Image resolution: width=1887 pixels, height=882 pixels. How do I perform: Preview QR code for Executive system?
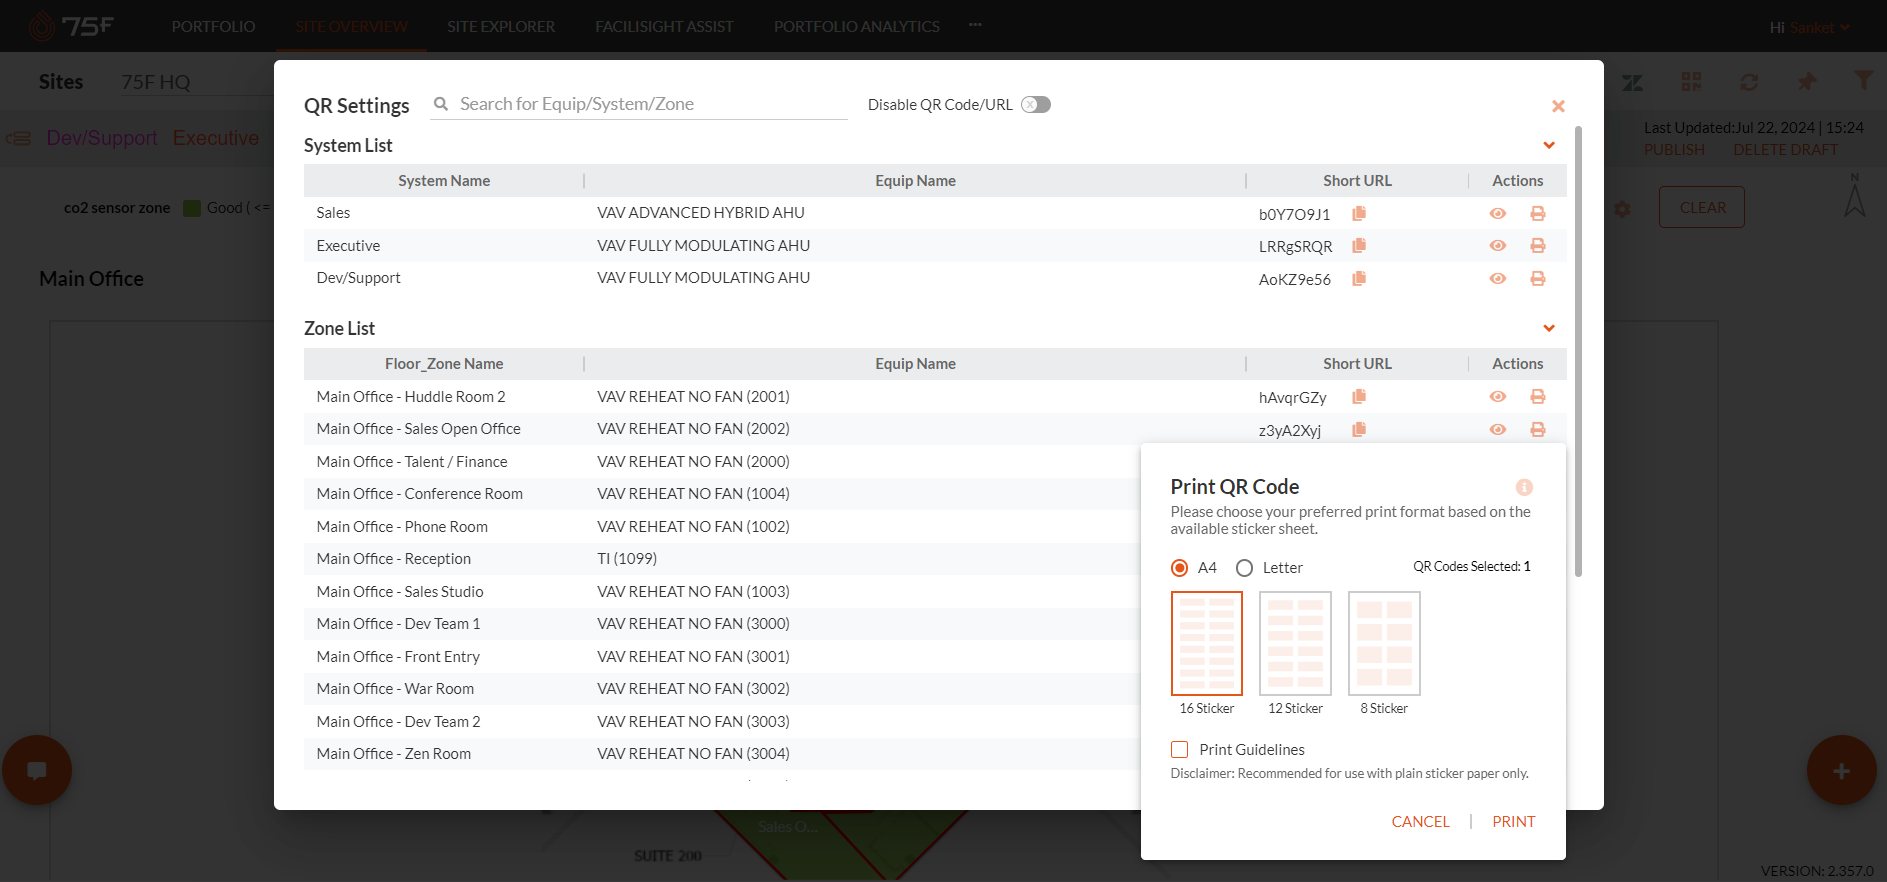point(1497,246)
